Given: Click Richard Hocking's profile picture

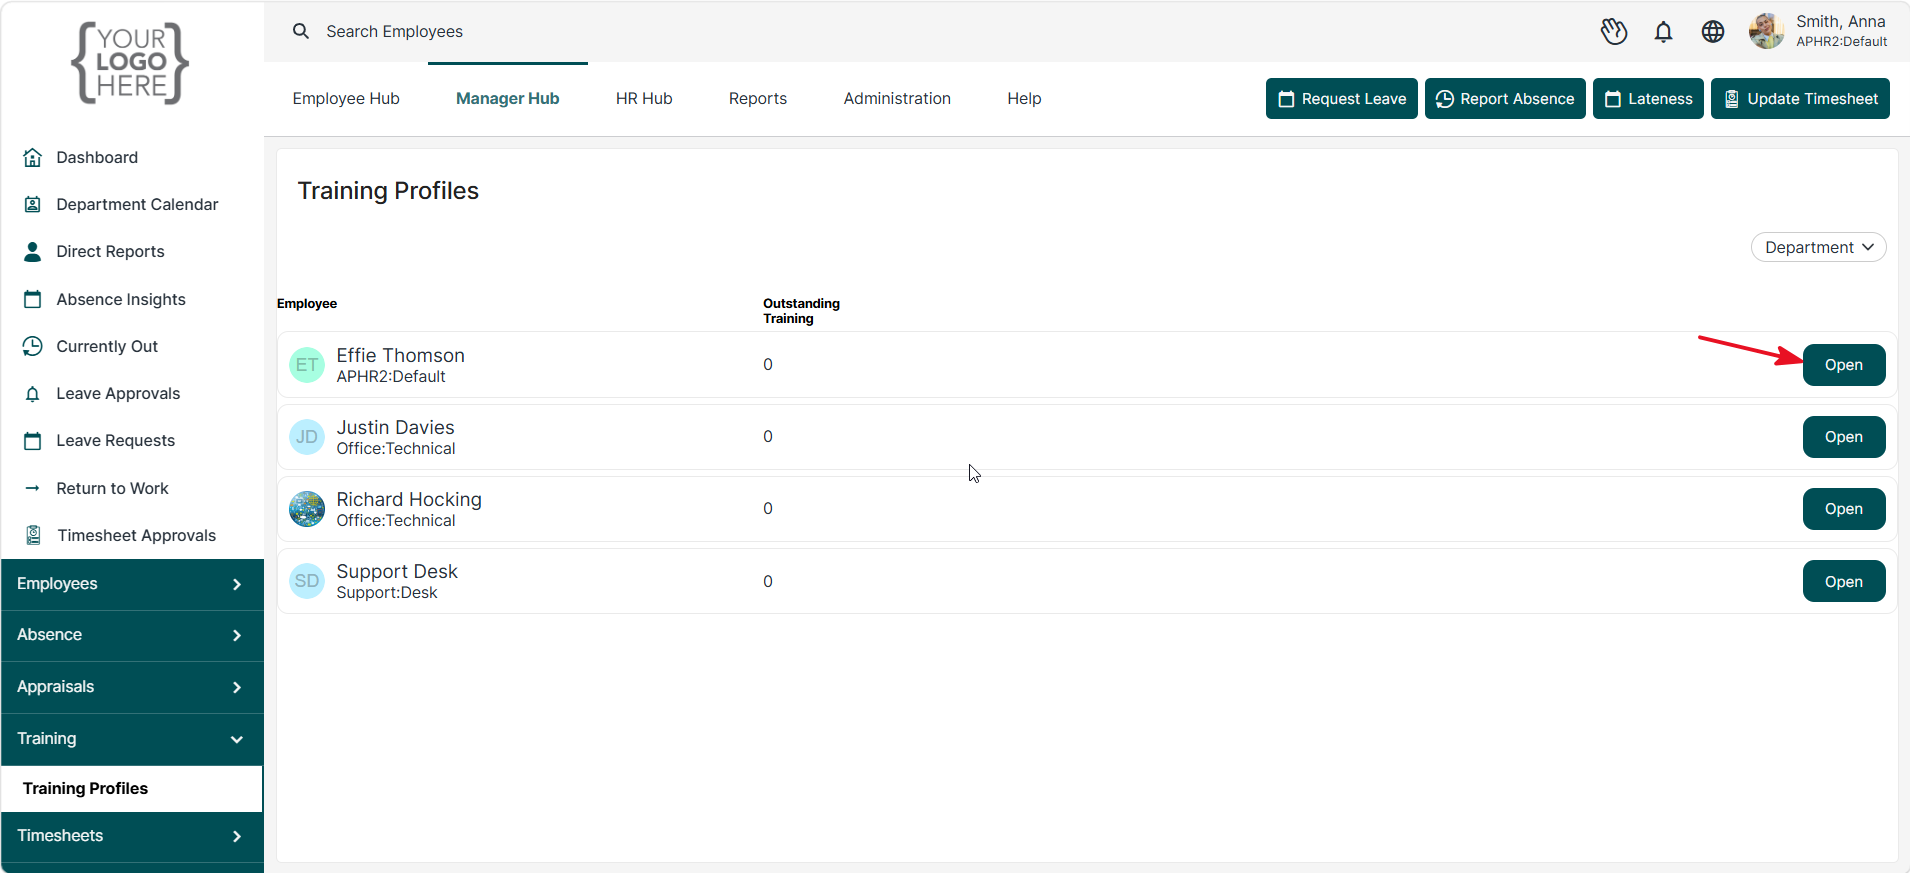Looking at the screenshot, I should (x=307, y=509).
